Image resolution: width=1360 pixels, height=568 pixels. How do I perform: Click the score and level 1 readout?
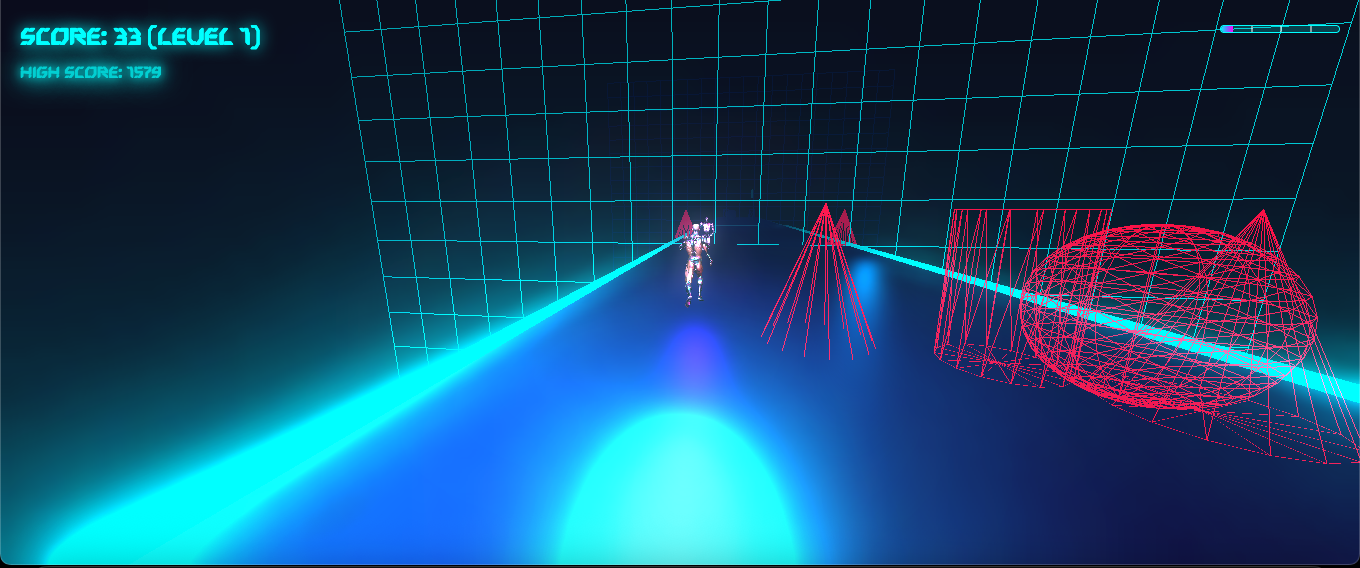click(140, 38)
